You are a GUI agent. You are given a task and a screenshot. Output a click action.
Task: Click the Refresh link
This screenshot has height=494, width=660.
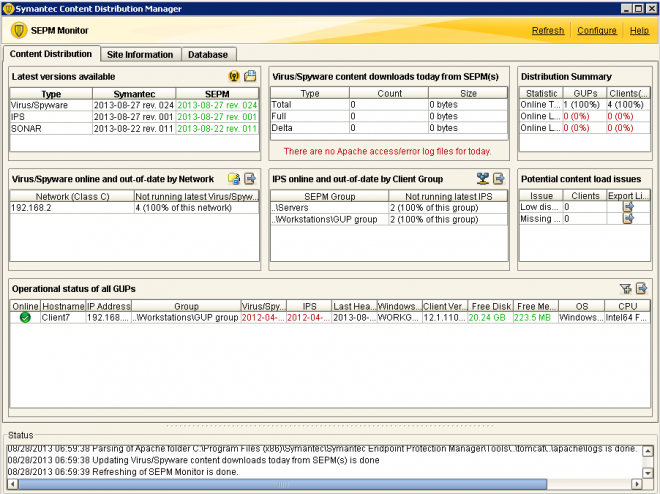click(548, 31)
